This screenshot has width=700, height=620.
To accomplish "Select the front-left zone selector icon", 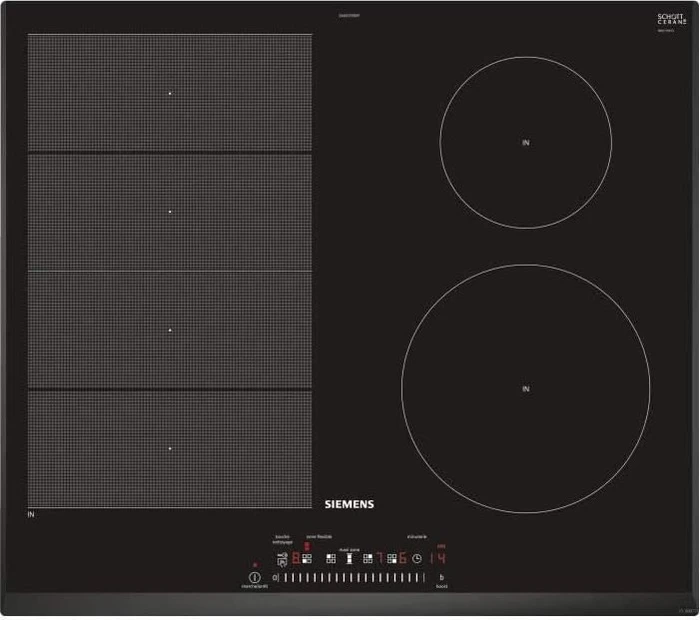I will point(307,558).
